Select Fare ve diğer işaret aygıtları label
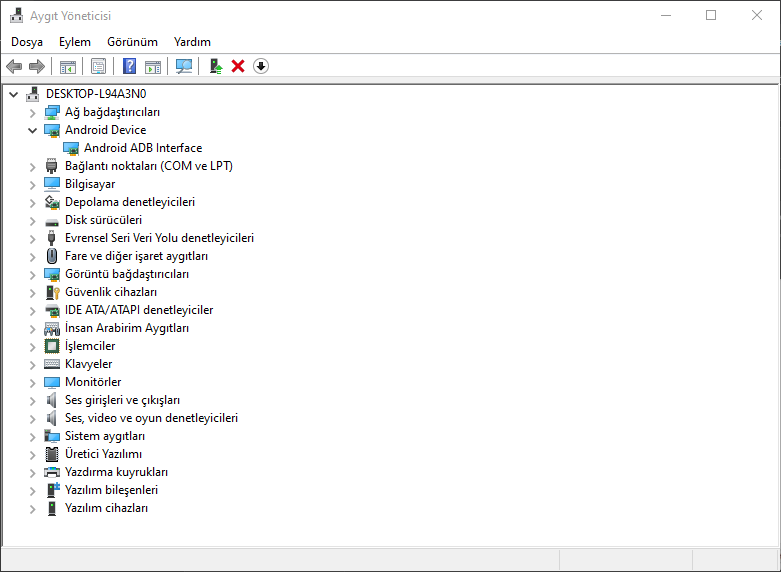 point(136,256)
